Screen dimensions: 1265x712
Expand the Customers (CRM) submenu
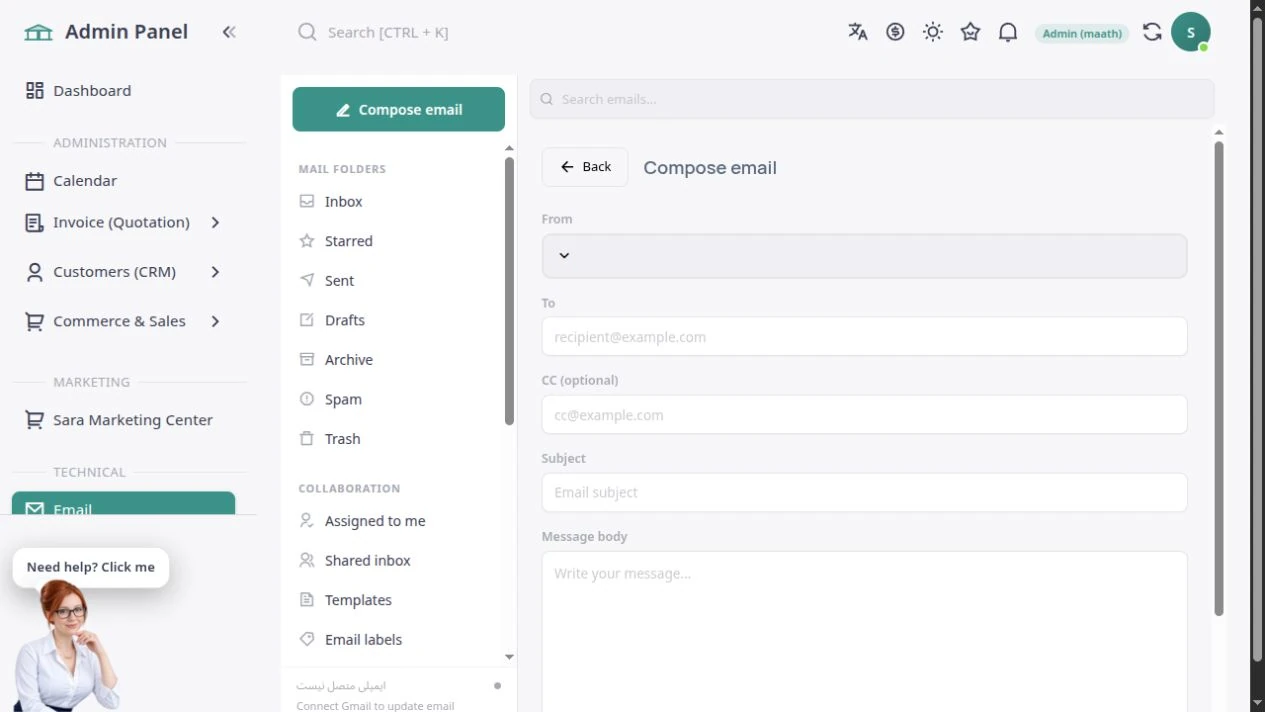124,272
